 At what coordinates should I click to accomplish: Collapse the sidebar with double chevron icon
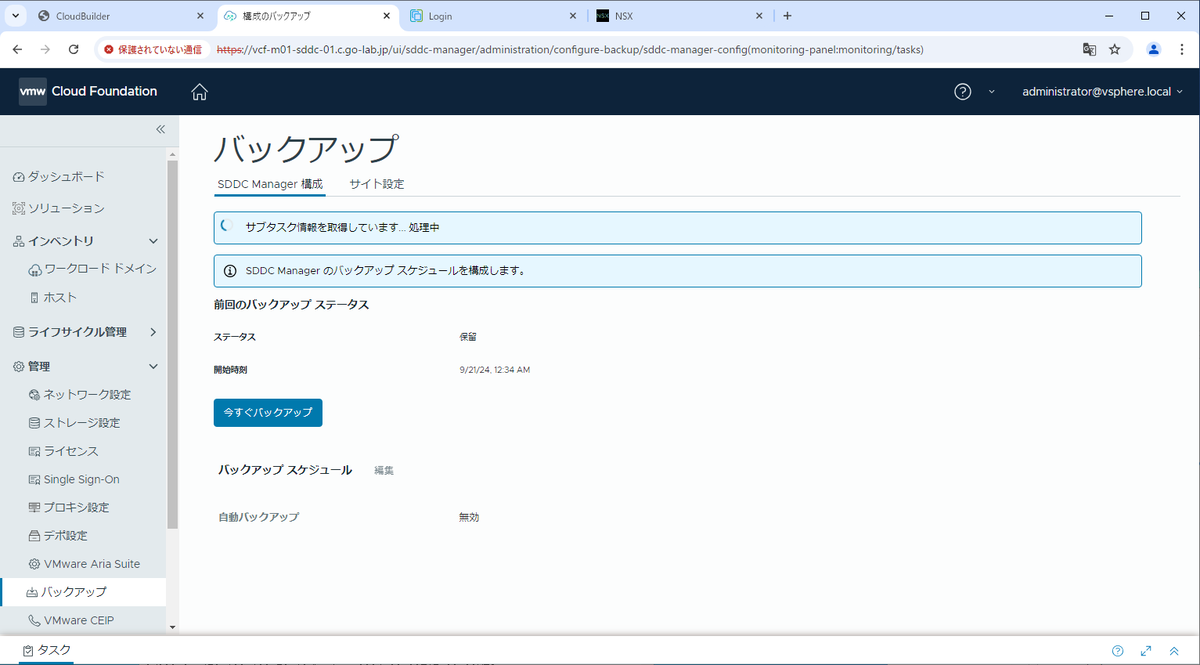[x=160, y=130]
